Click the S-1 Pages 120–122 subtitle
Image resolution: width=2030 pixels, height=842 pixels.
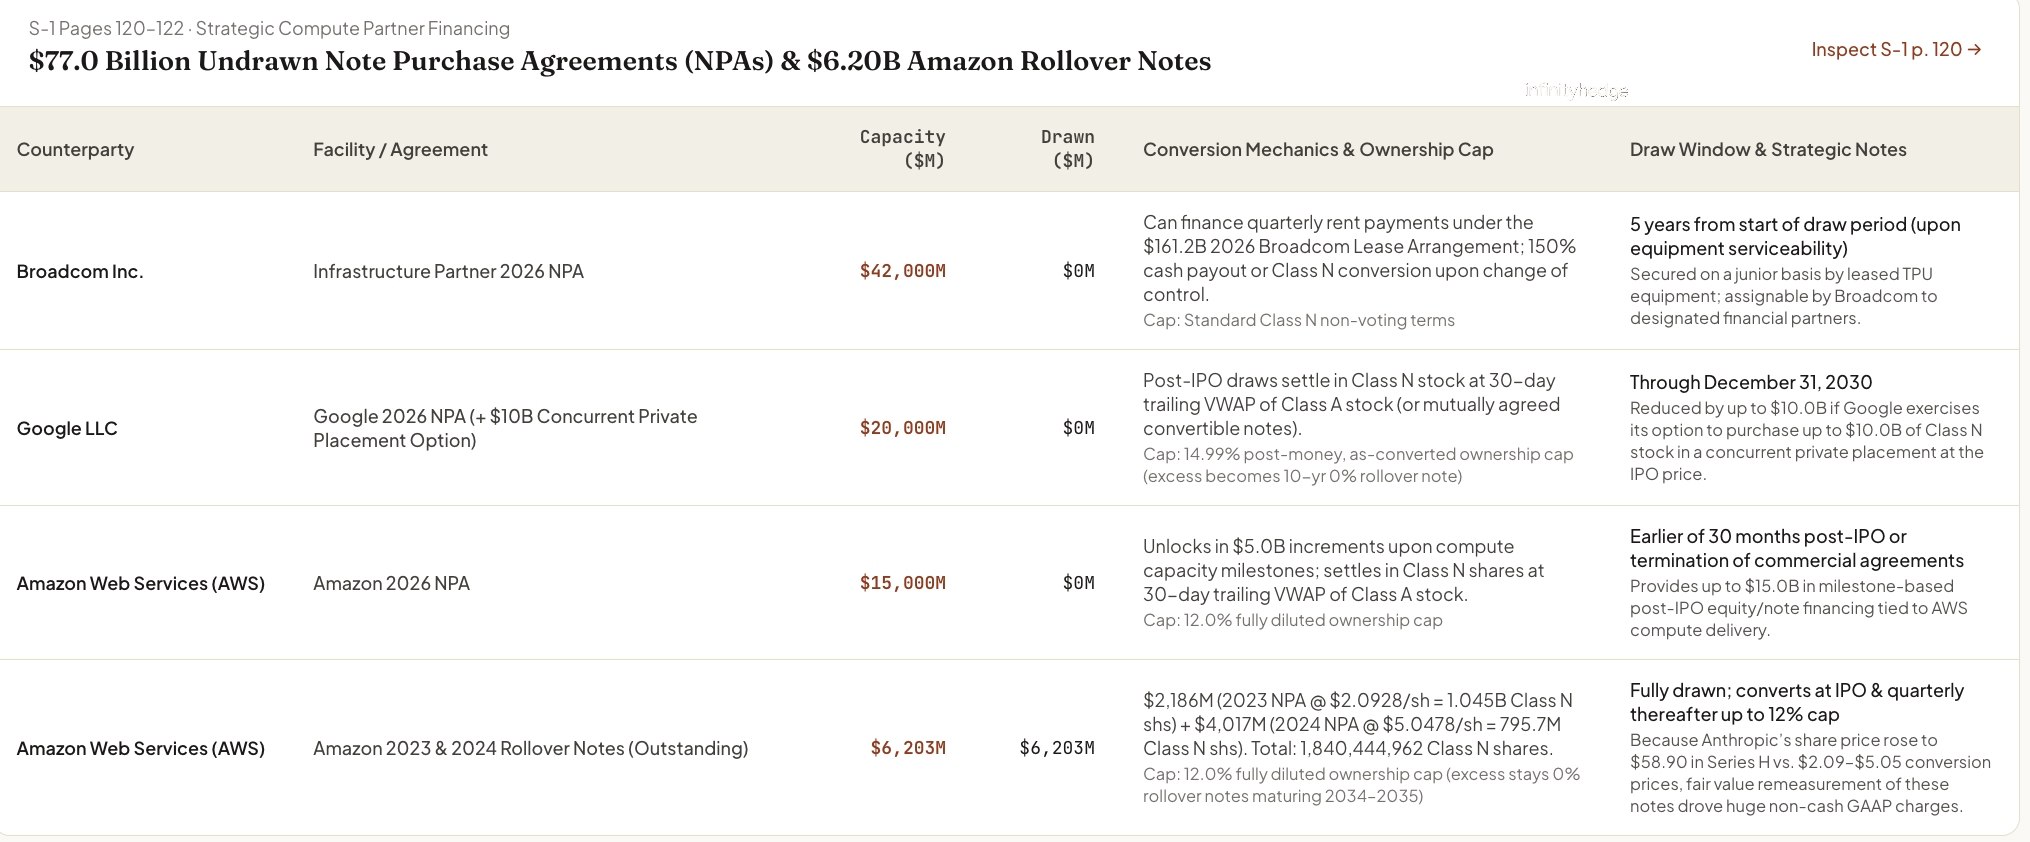(269, 28)
